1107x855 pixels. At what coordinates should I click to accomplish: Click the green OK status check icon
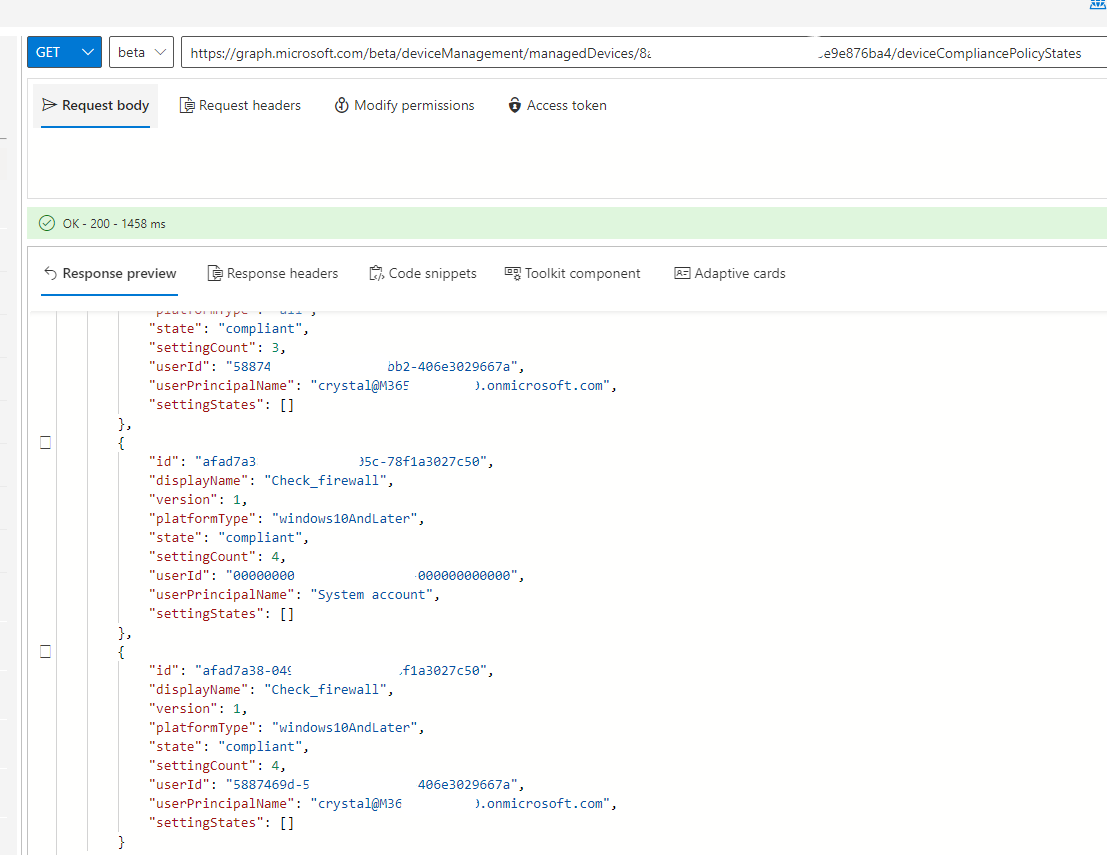(x=47, y=223)
